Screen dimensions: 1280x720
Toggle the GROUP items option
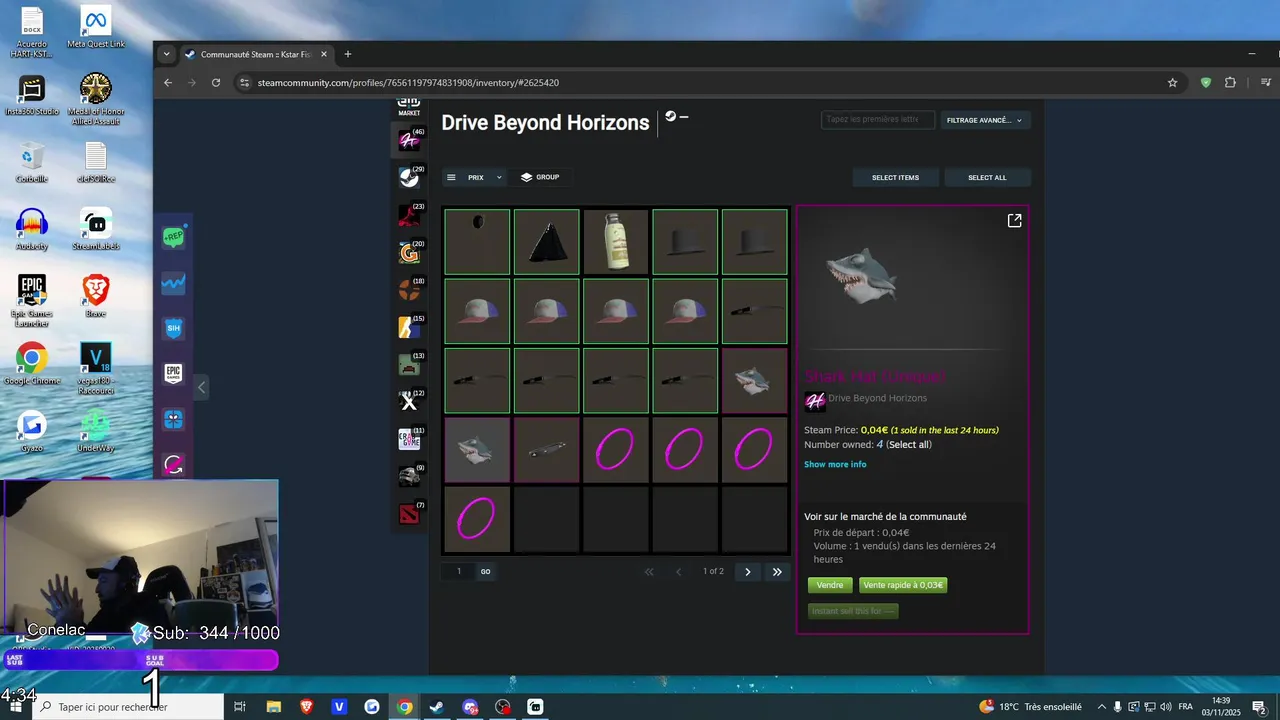tap(540, 177)
